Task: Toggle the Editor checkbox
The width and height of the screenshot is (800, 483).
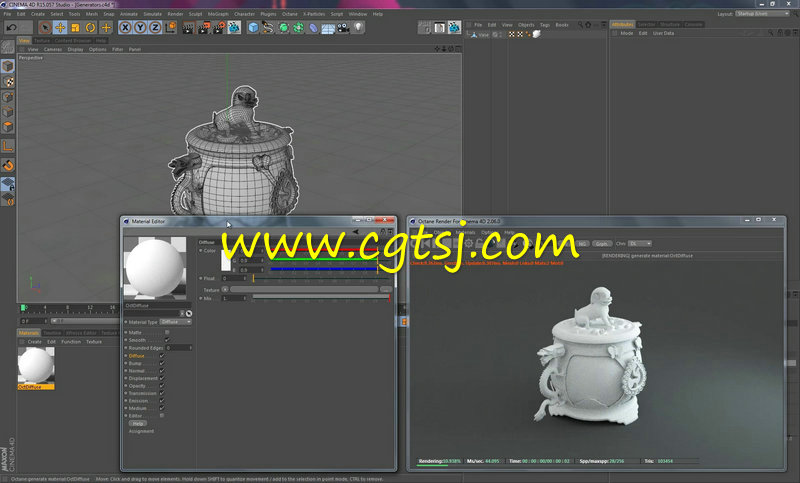Action: point(162,416)
